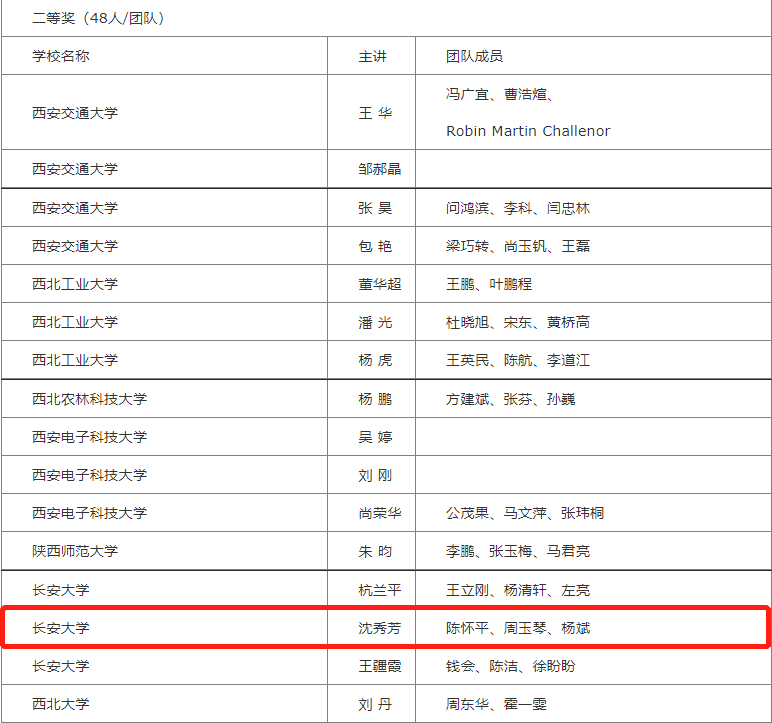
Task: Select the 陕西师范大学 school cell
Action: 74,551
